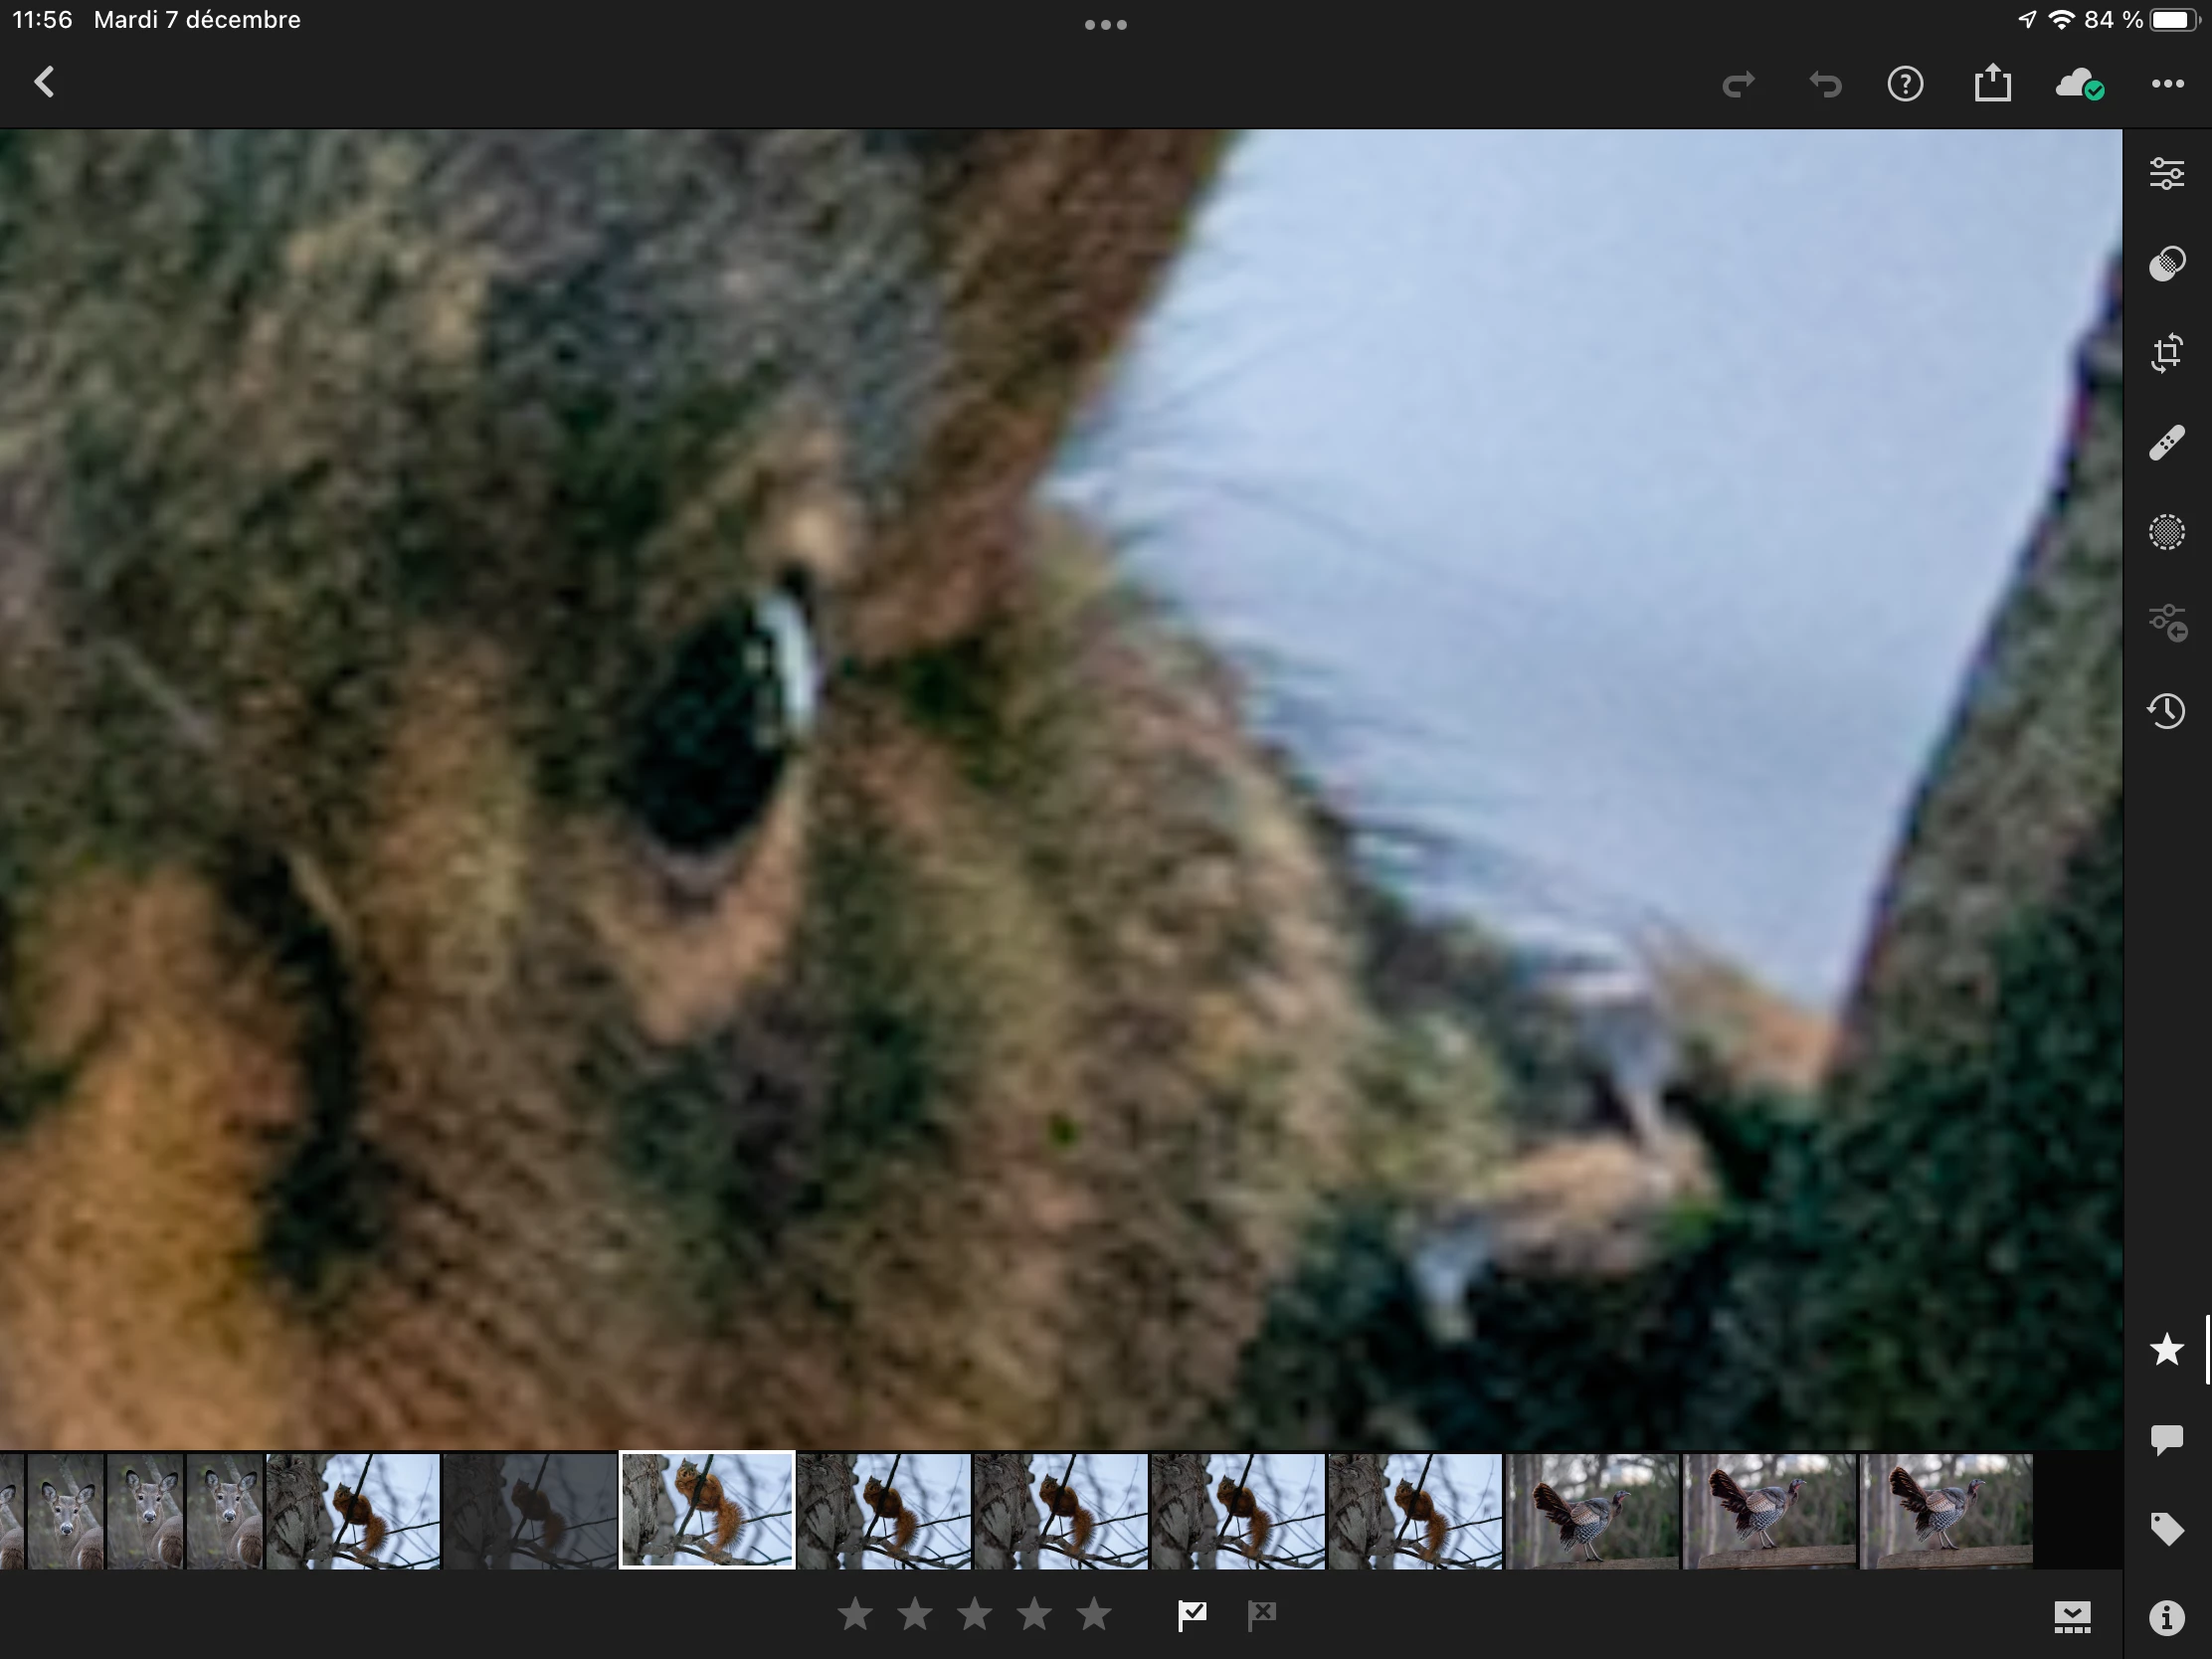Open the three-dot more options menu
Image resolution: width=2212 pixels, height=1659 pixels.
coord(2167,84)
